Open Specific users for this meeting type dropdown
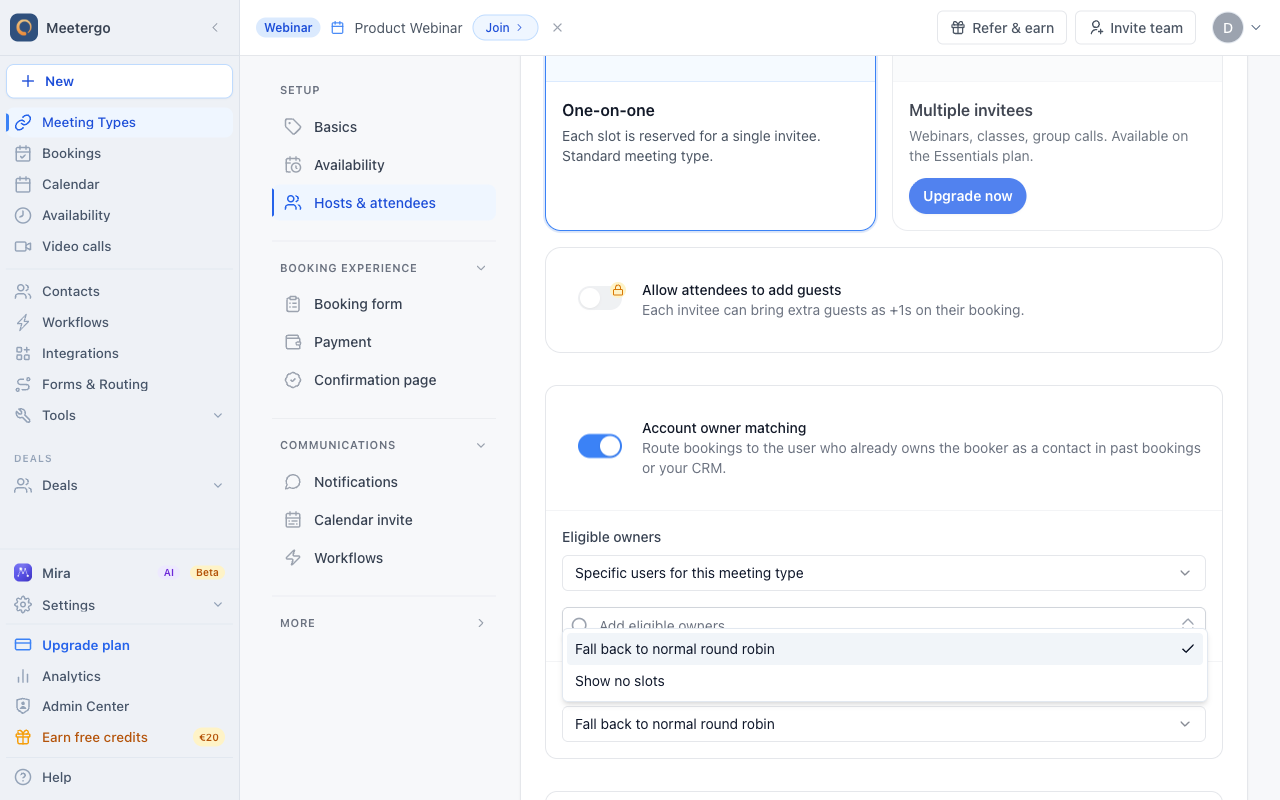This screenshot has width=1280, height=800. pos(884,573)
